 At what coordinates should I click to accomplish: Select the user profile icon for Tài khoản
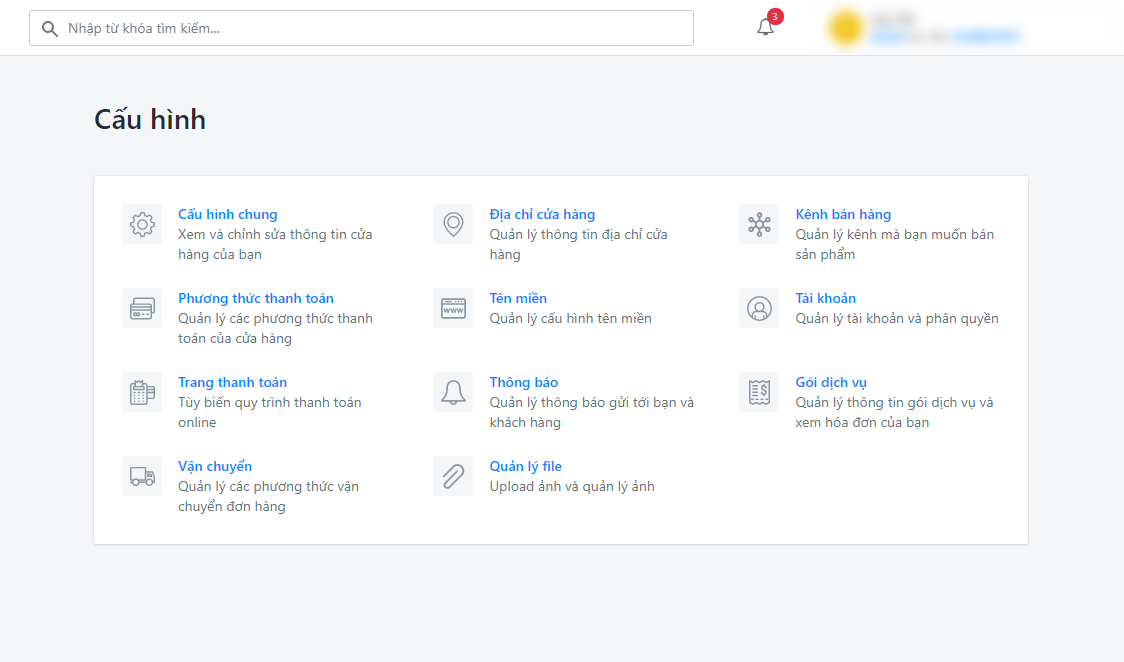(758, 308)
